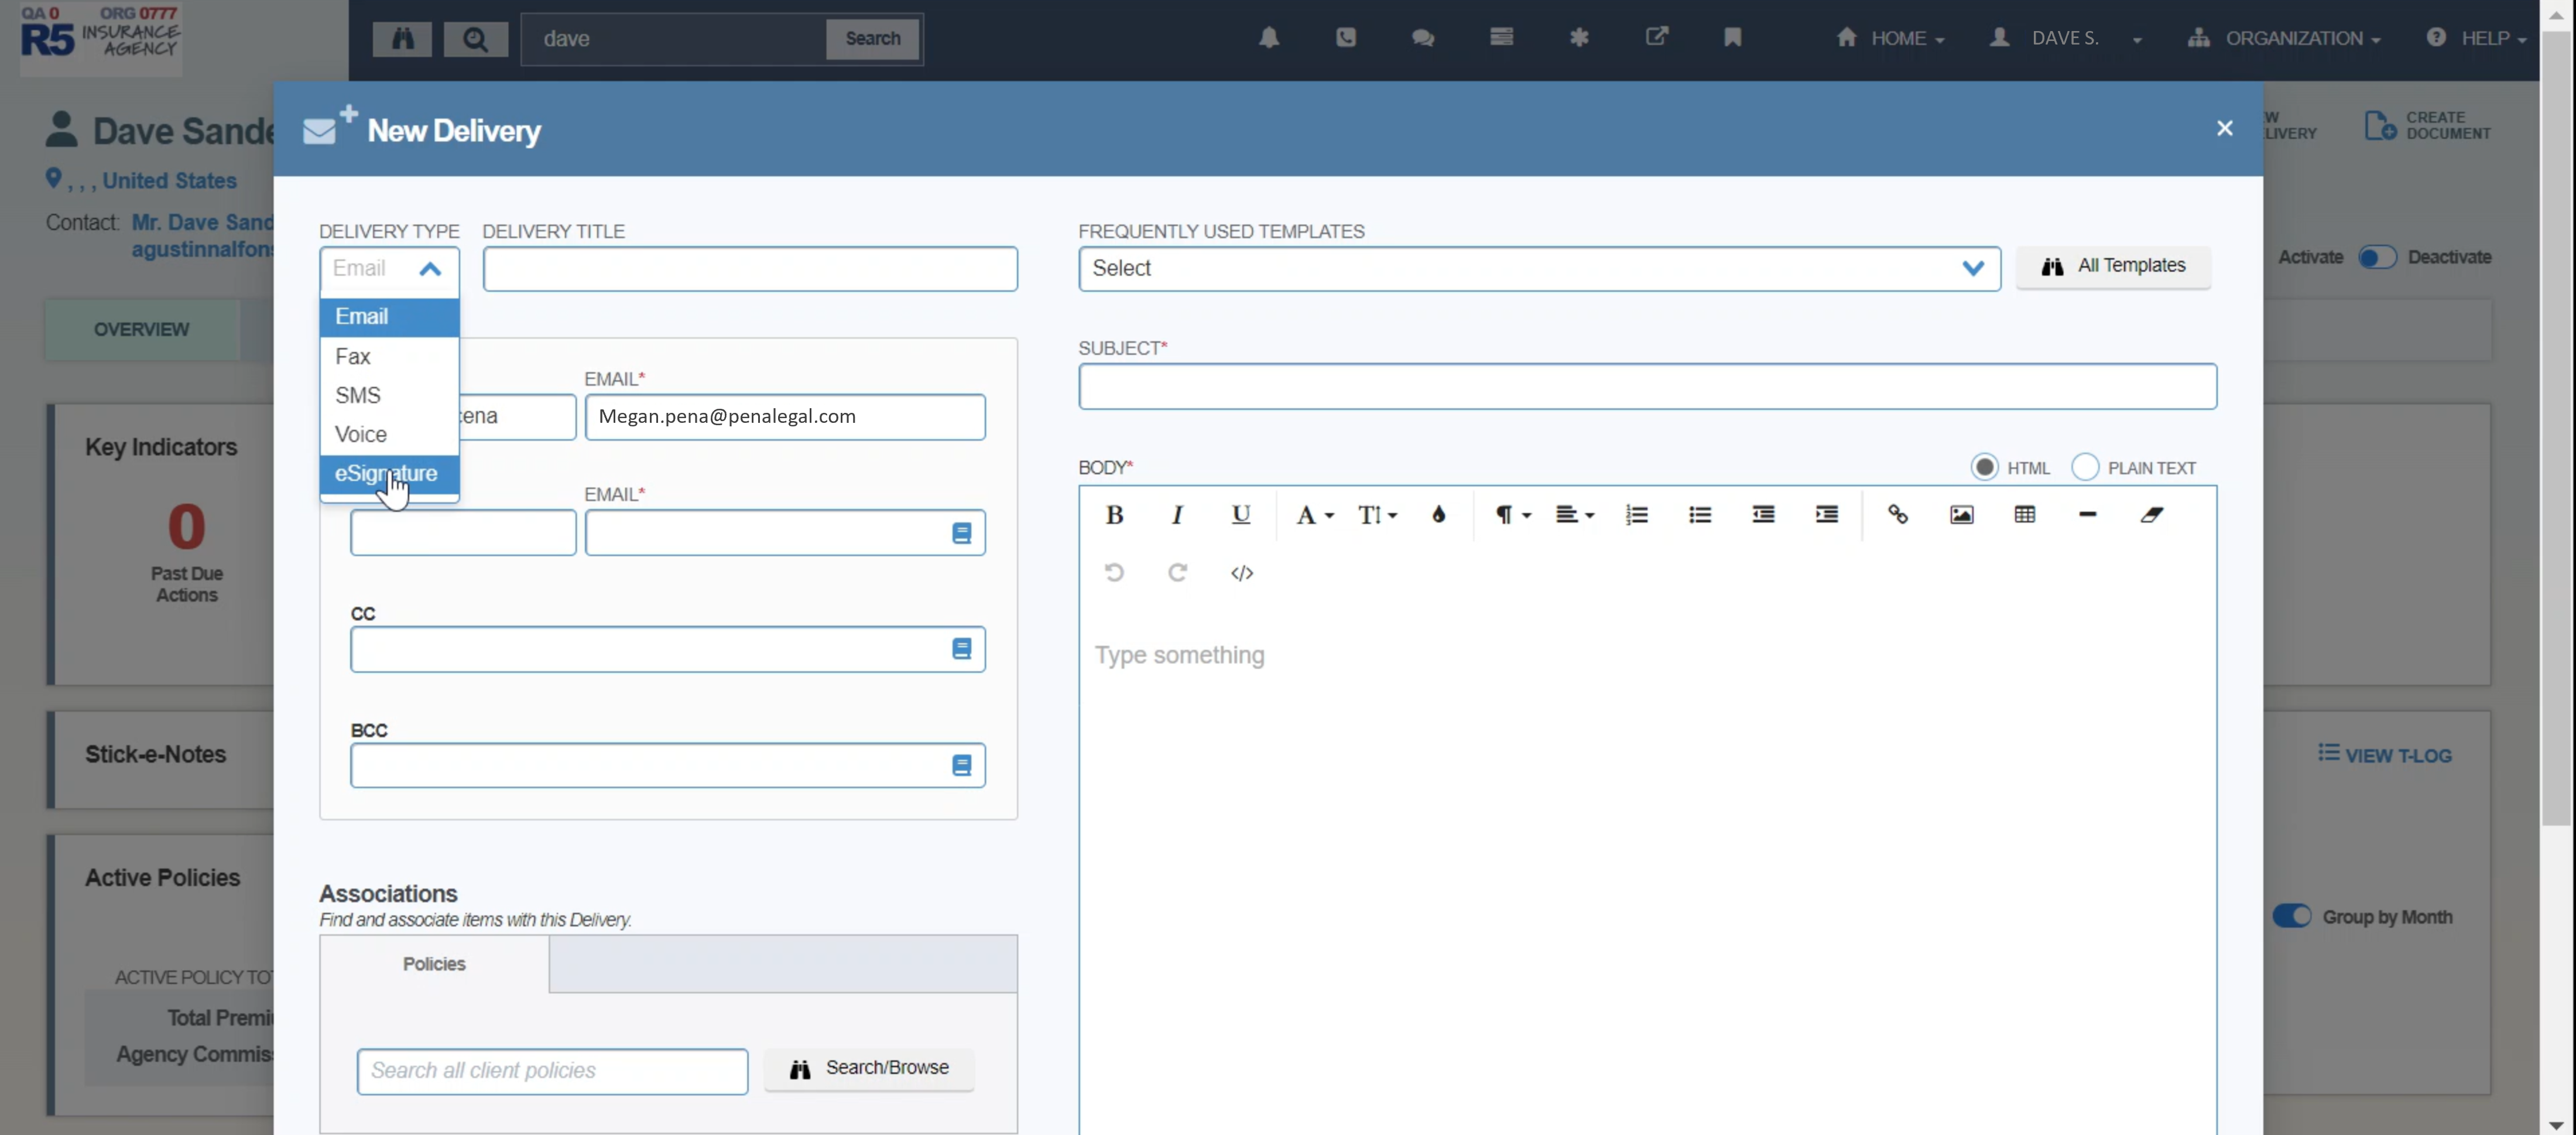Apply italic formatting in editor

1177,515
